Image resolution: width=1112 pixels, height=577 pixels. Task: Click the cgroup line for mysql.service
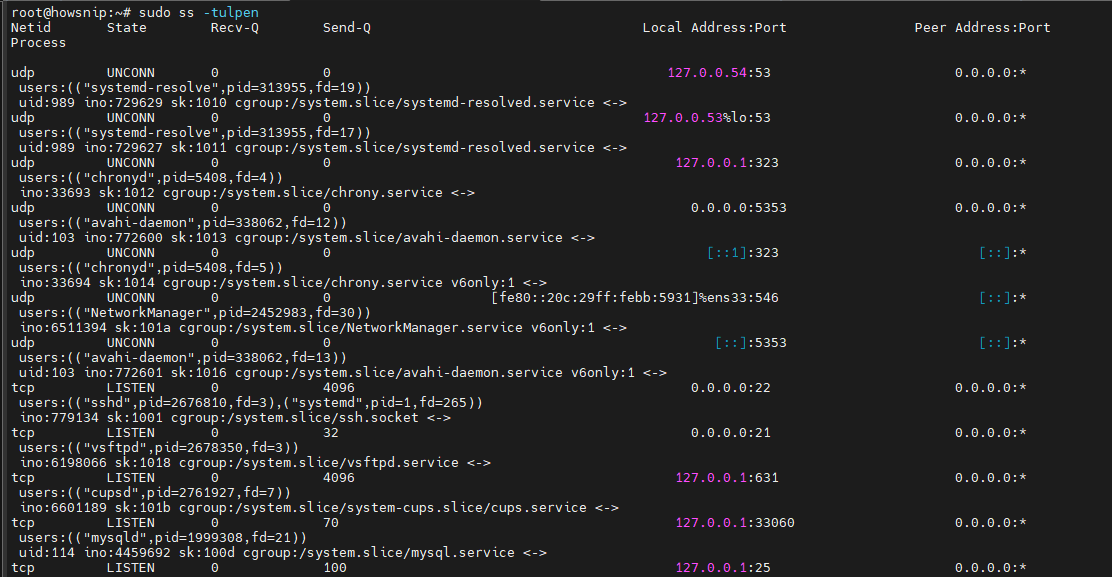coord(282,553)
